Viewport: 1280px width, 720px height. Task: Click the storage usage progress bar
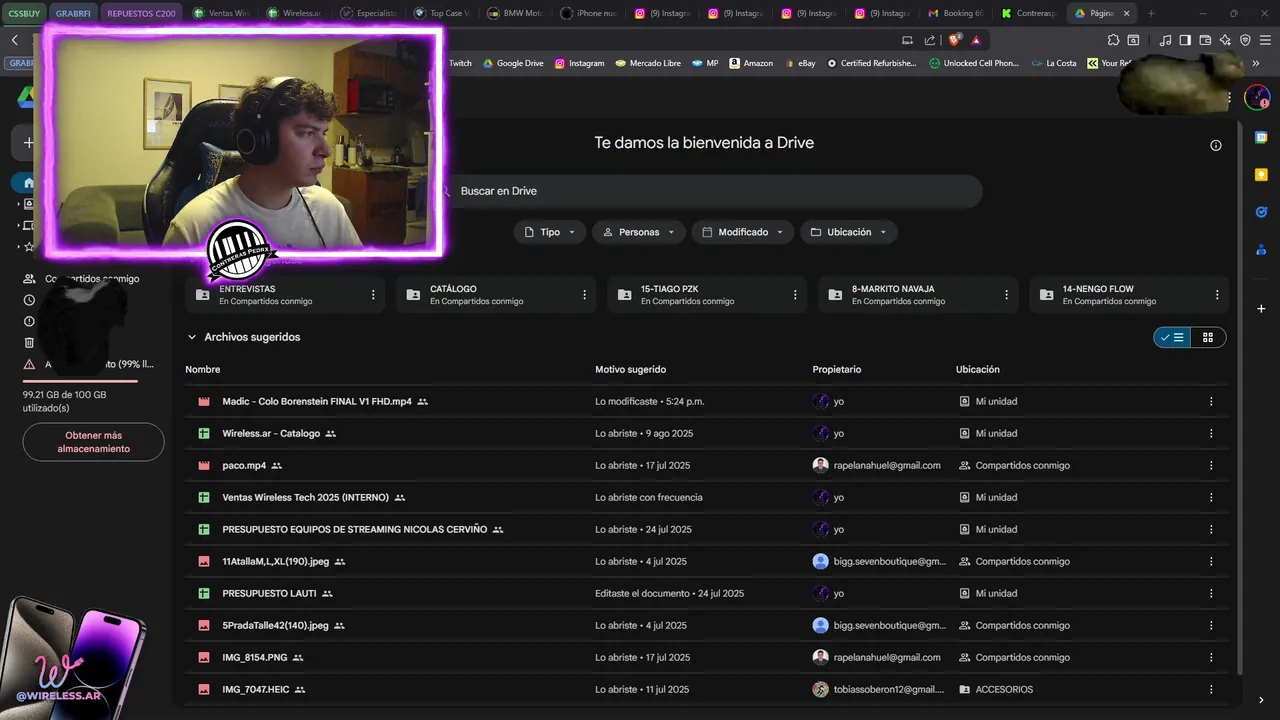point(80,381)
